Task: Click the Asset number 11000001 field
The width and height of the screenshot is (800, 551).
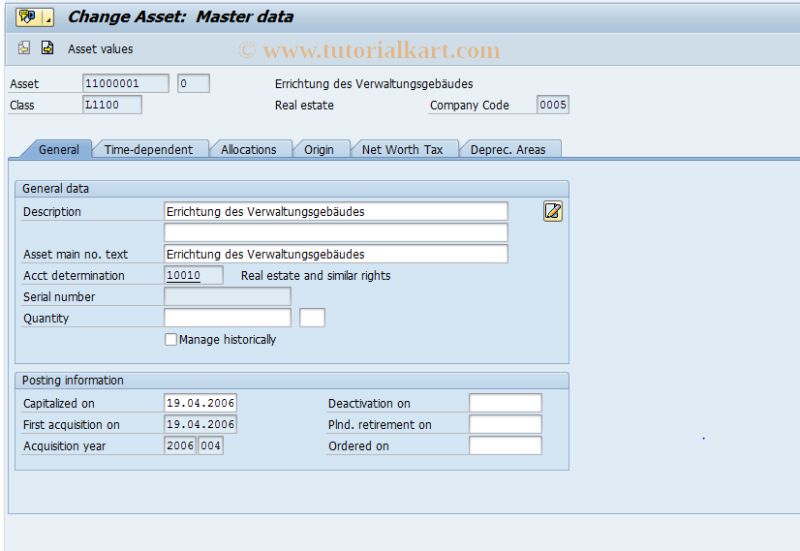Action: 126,83
